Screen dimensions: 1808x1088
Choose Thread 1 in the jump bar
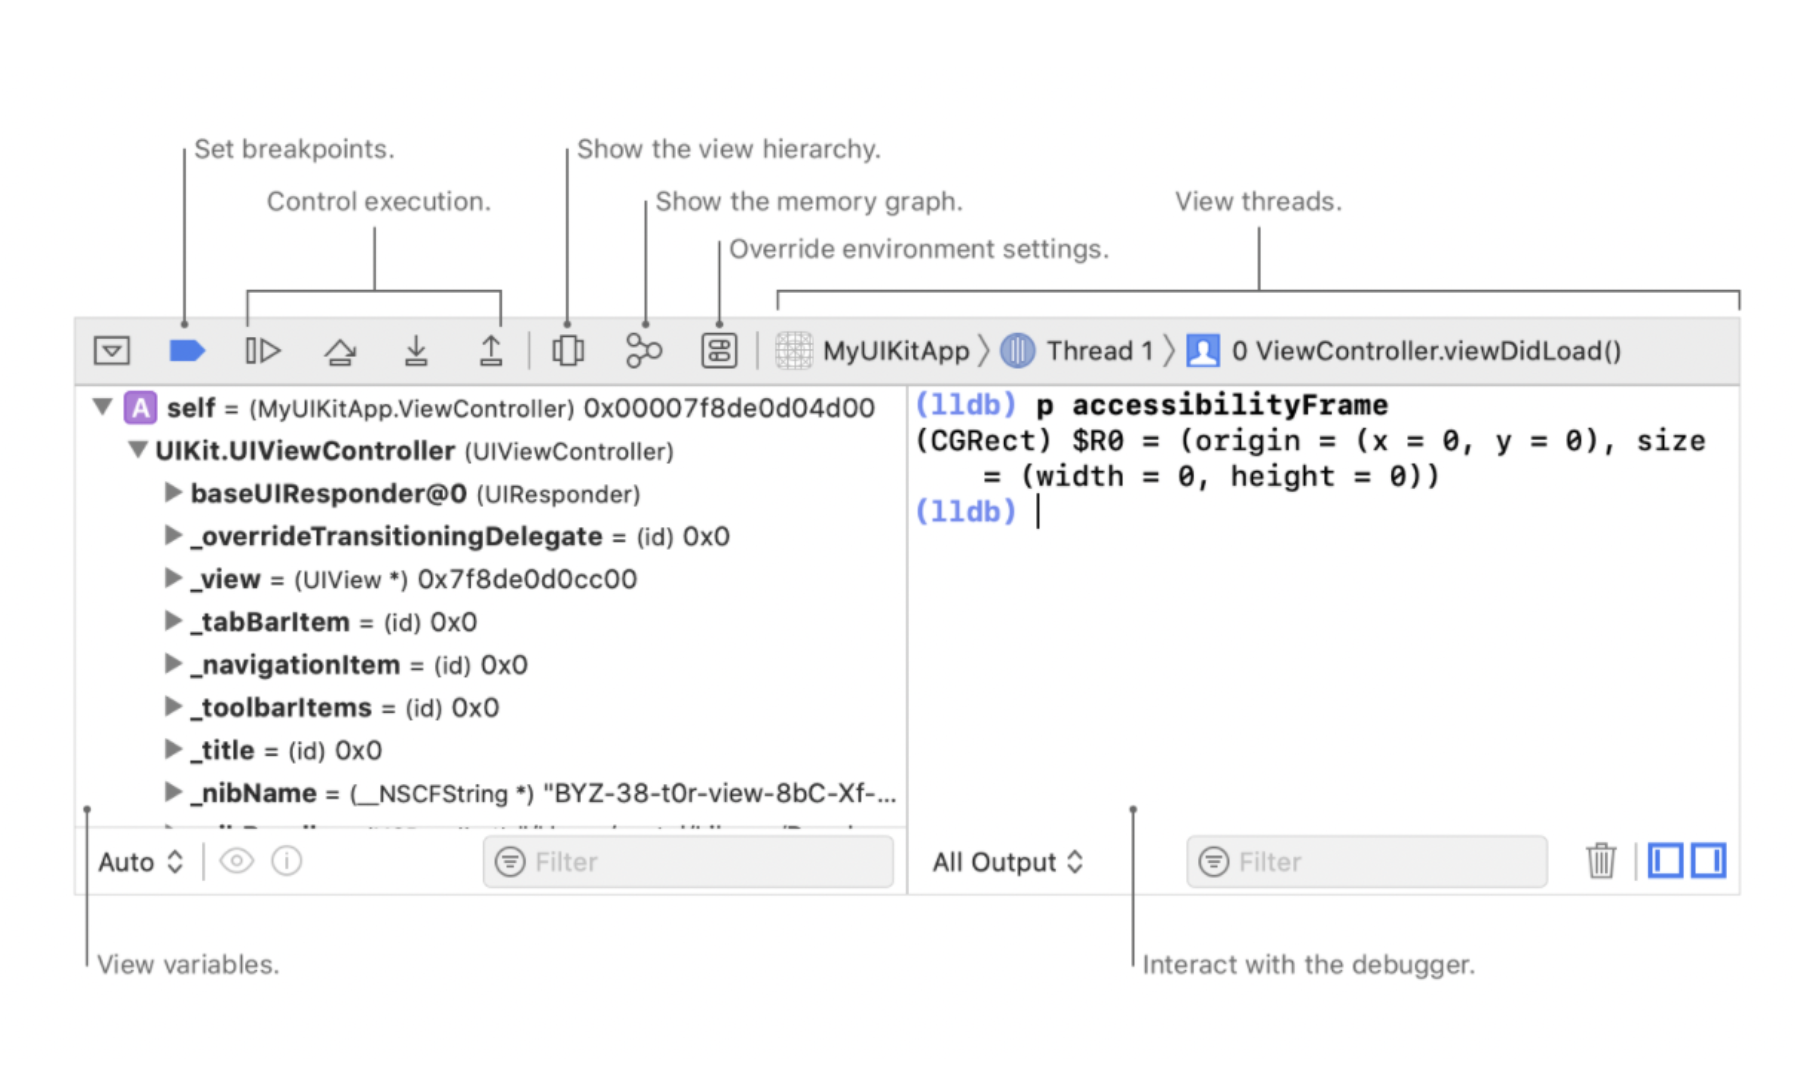click(1099, 351)
